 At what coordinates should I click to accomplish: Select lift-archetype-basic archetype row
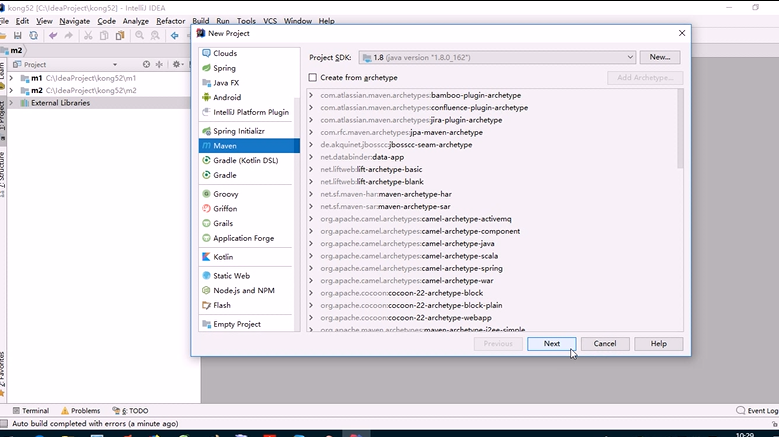click(x=492, y=169)
